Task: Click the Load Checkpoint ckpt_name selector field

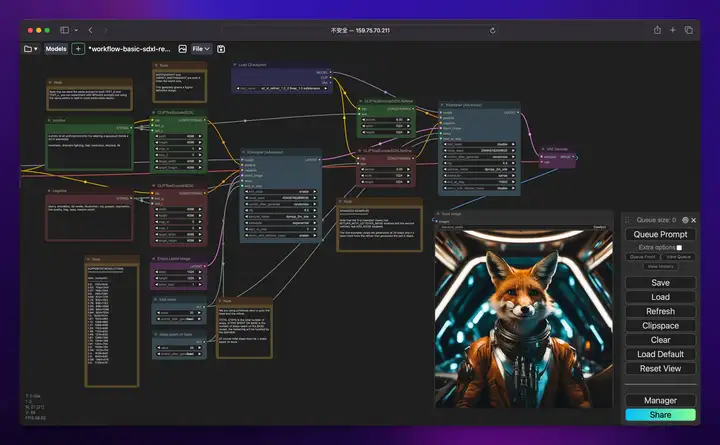Action: click(281, 88)
